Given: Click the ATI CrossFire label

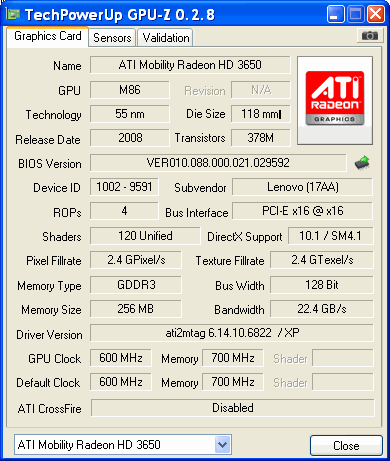Looking at the screenshot, I should click(x=50, y=408).
